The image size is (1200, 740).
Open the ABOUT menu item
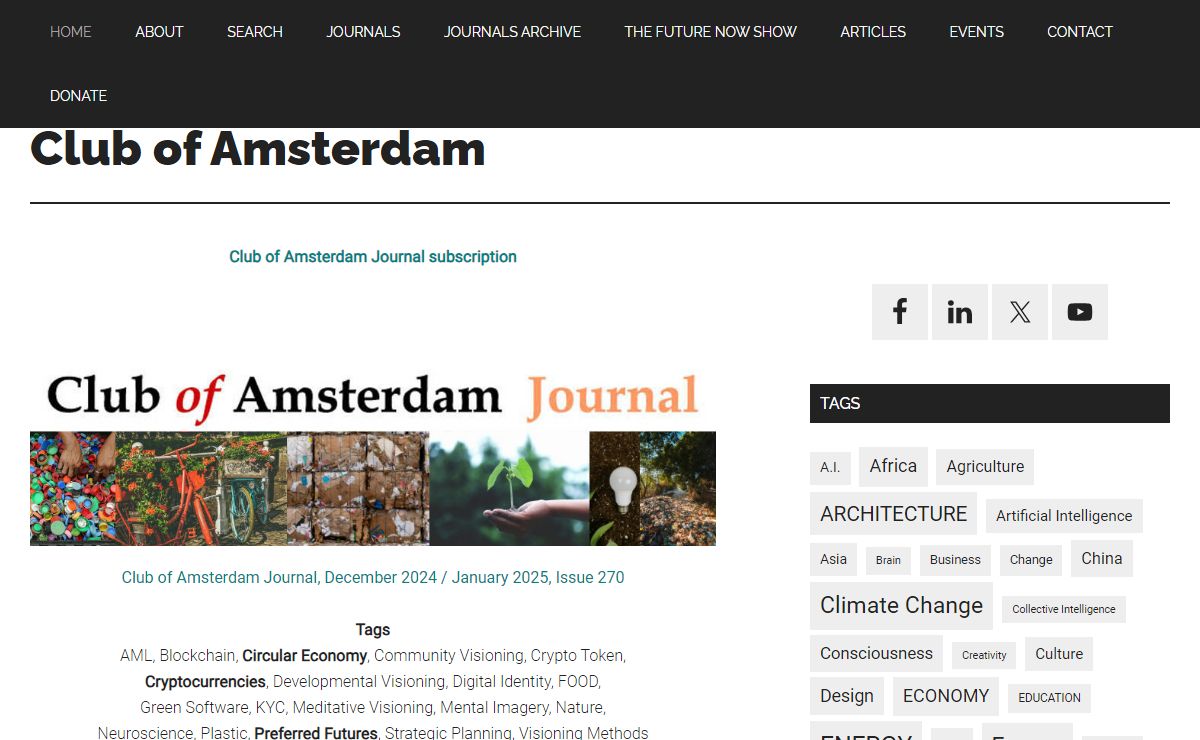(x=159, y=32)
